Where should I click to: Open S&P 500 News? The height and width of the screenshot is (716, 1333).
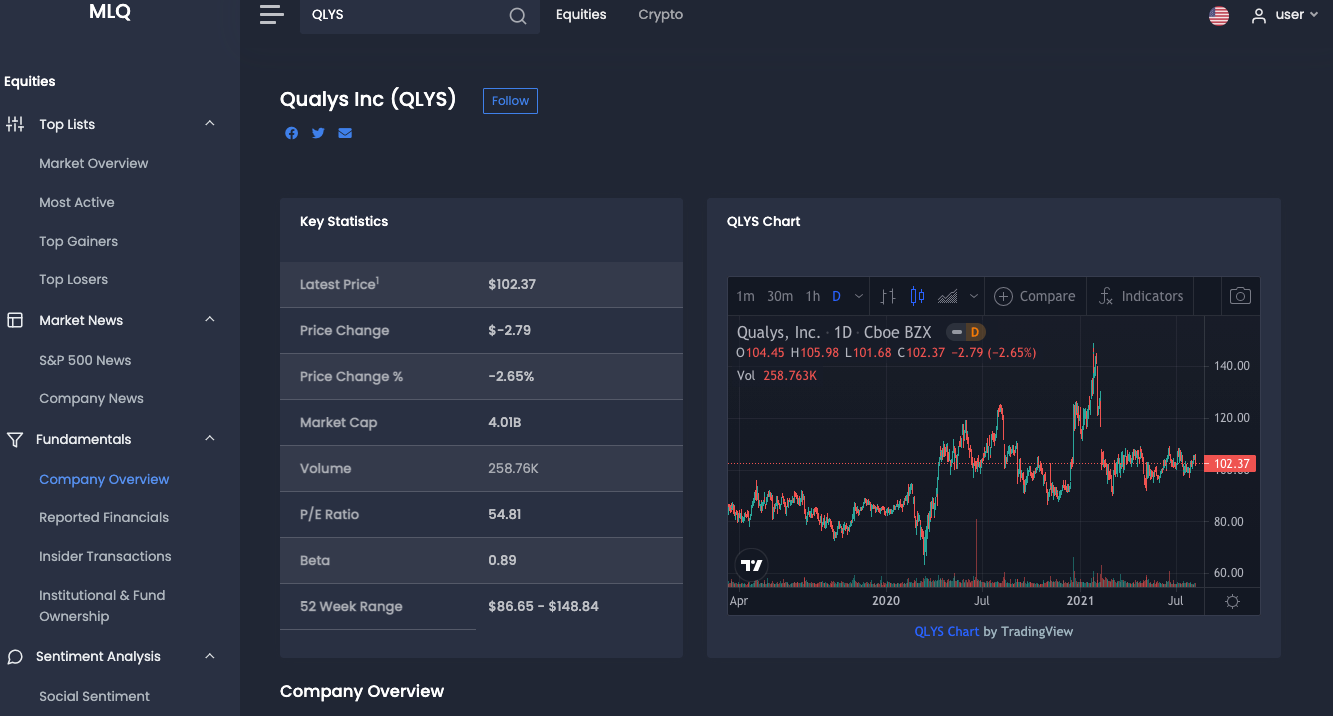click(86, 360)
